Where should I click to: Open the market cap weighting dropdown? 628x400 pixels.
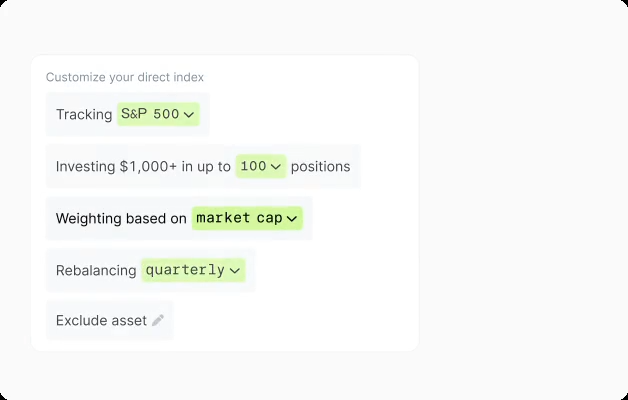coord(247,218)
